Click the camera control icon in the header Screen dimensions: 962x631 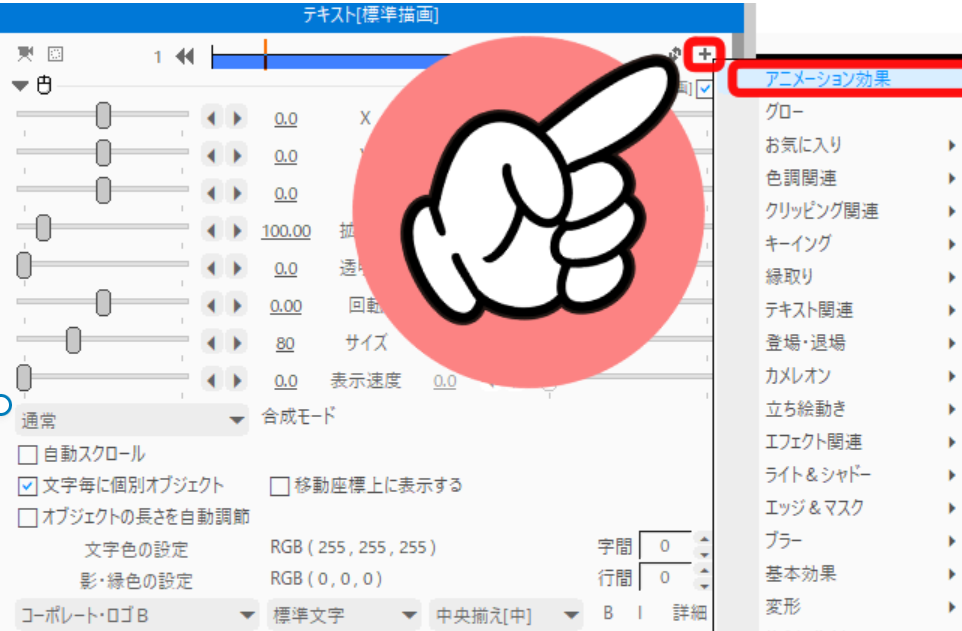(25, 54)
